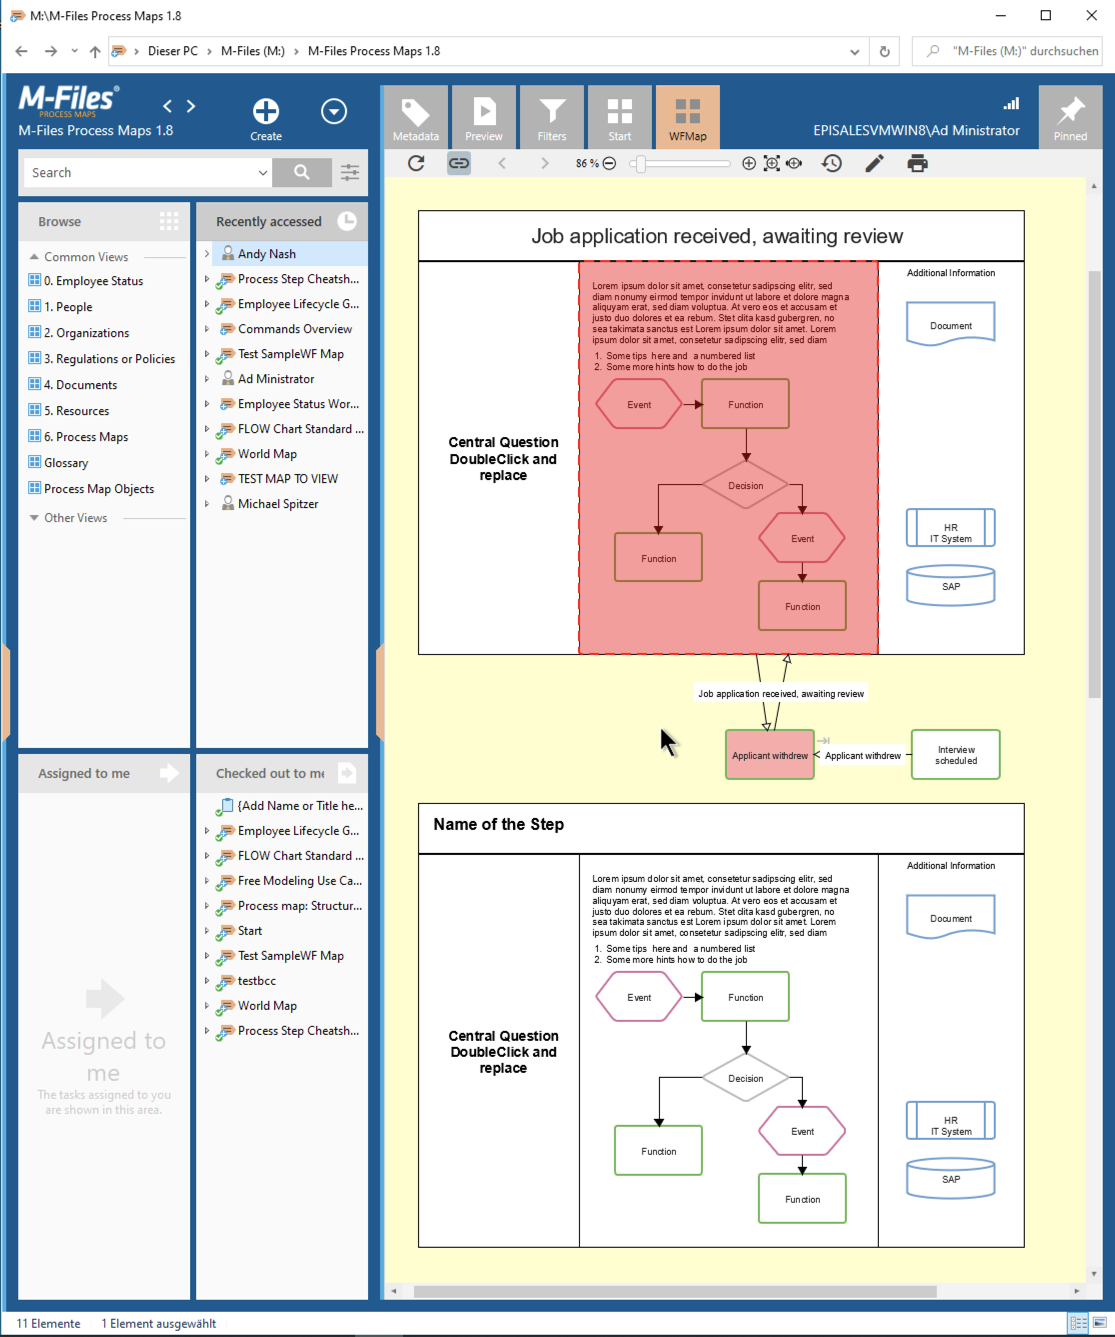
Task: Click the magnifier search button
Action: [302, 173]
